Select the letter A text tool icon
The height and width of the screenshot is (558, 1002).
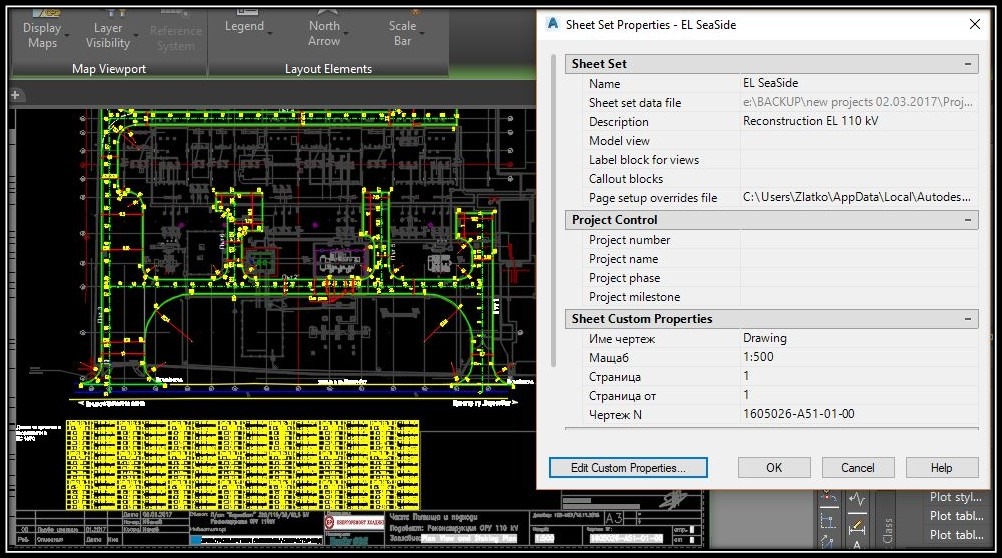(x=857, y=545)
